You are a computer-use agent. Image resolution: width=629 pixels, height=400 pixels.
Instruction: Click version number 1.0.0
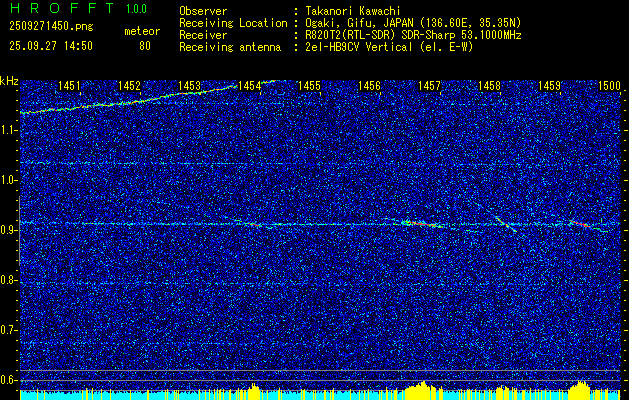pos(136,8)
